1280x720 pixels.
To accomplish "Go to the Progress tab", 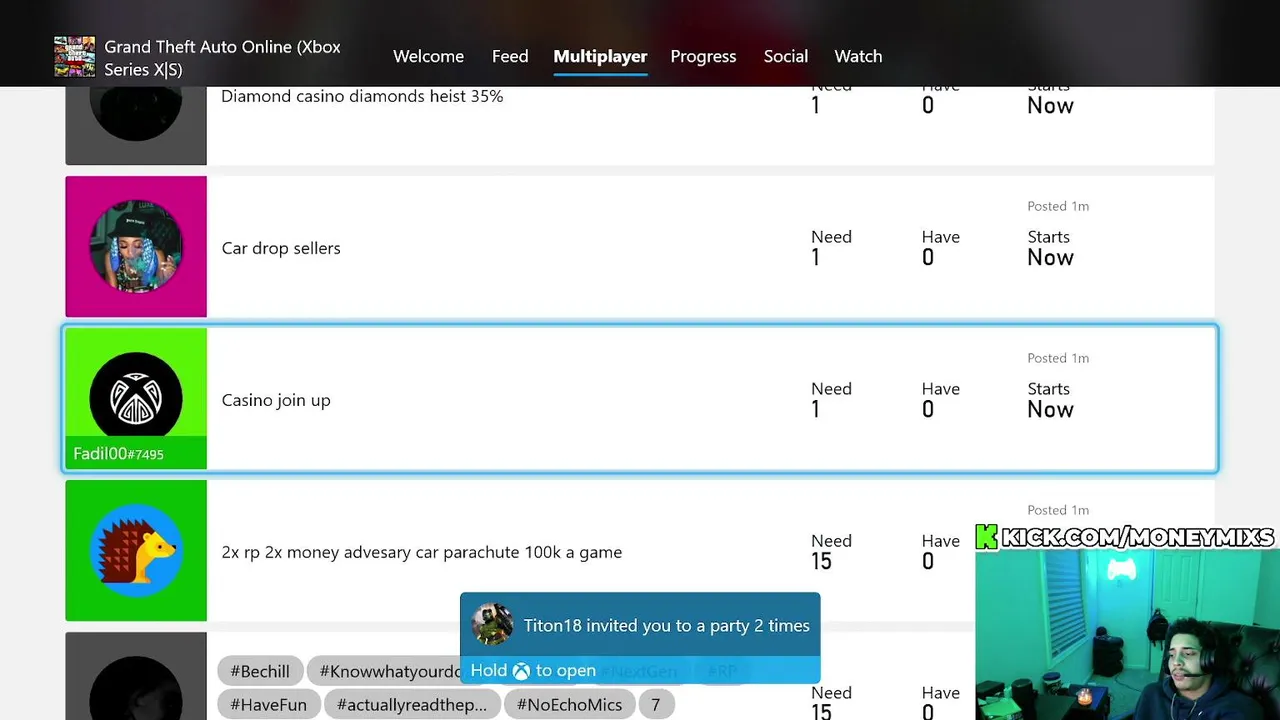I will point(703,56).
